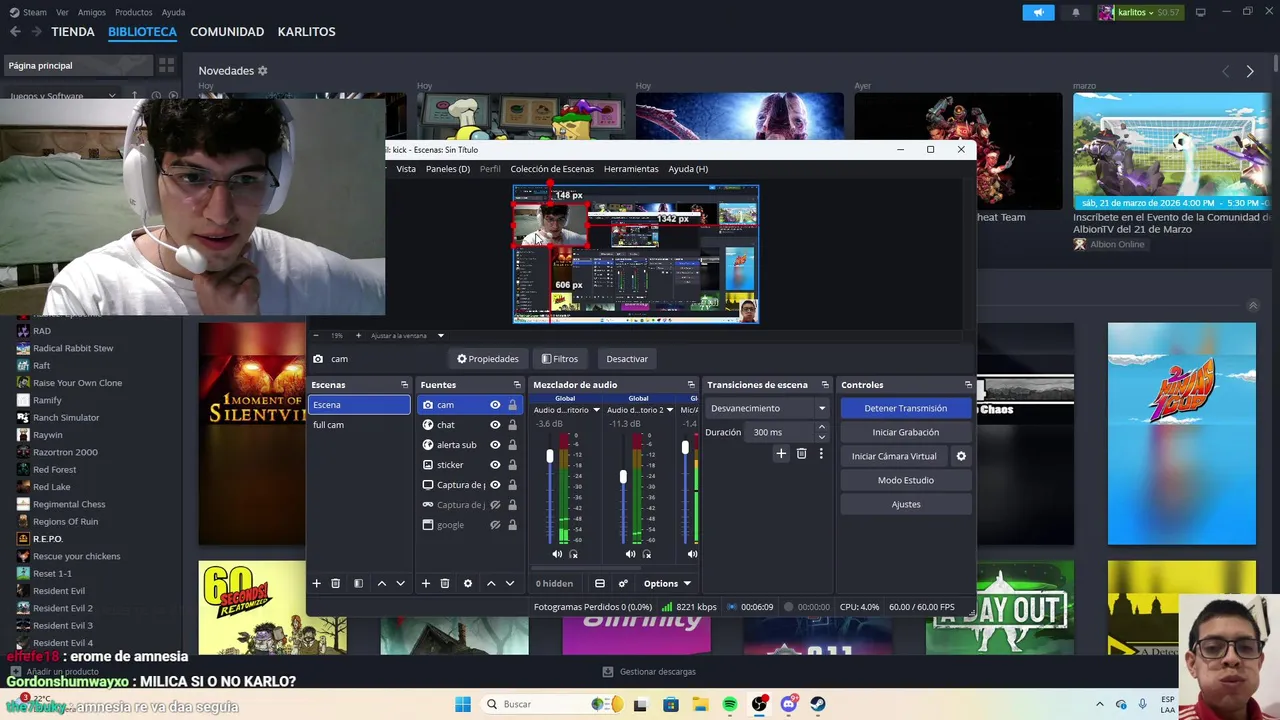Open source properties gear in Fuentes toolbar
This screenshot has width=1280, height=720.
(x=467, y=583)
